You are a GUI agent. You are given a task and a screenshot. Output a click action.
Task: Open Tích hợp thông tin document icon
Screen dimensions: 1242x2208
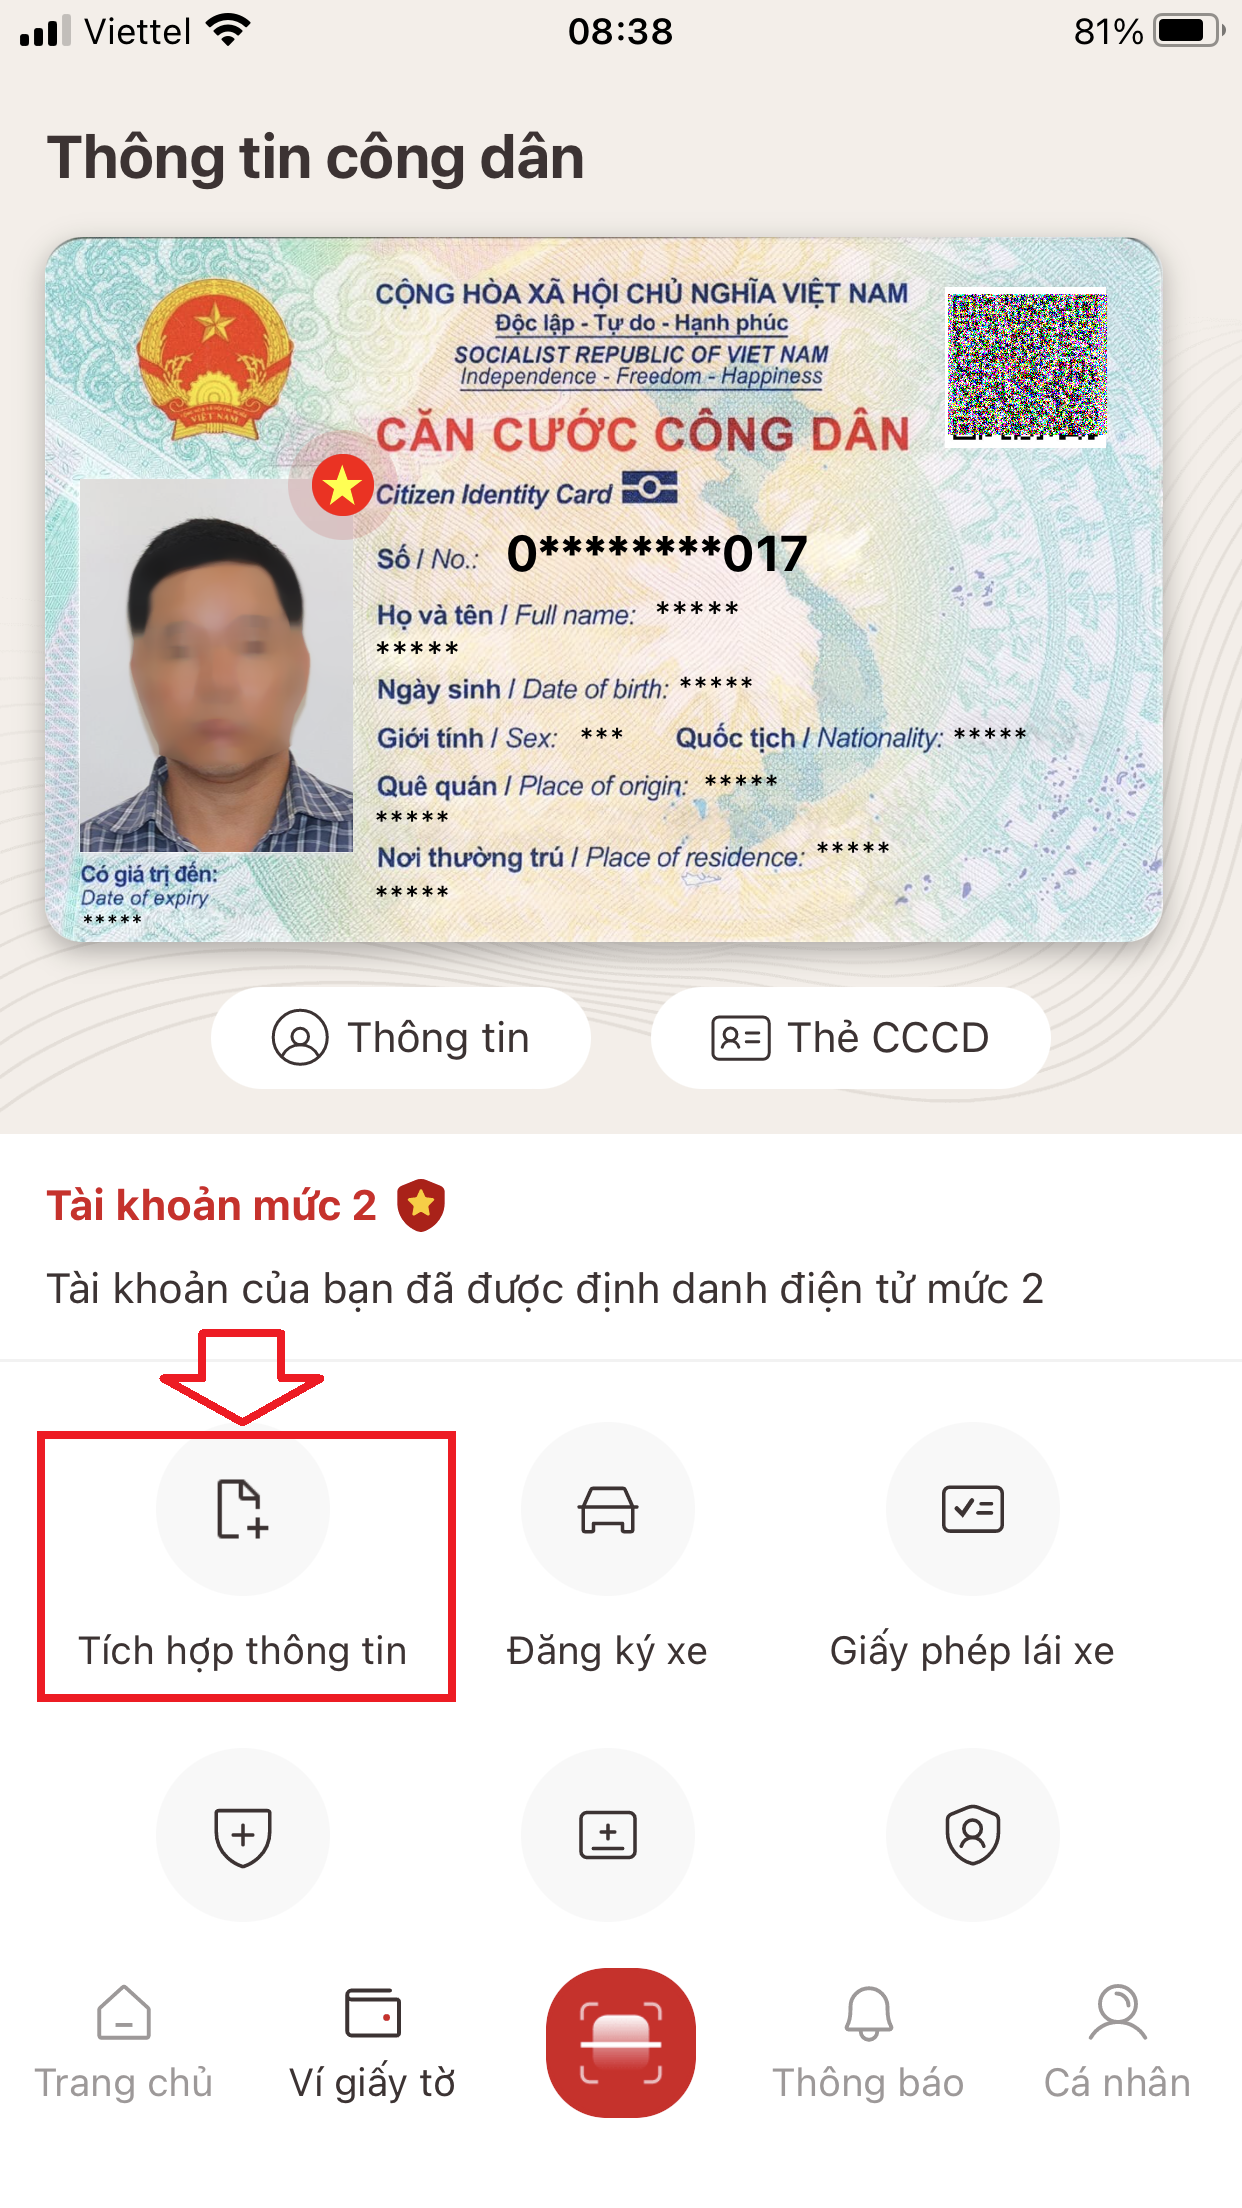[x=243, y=1509]
